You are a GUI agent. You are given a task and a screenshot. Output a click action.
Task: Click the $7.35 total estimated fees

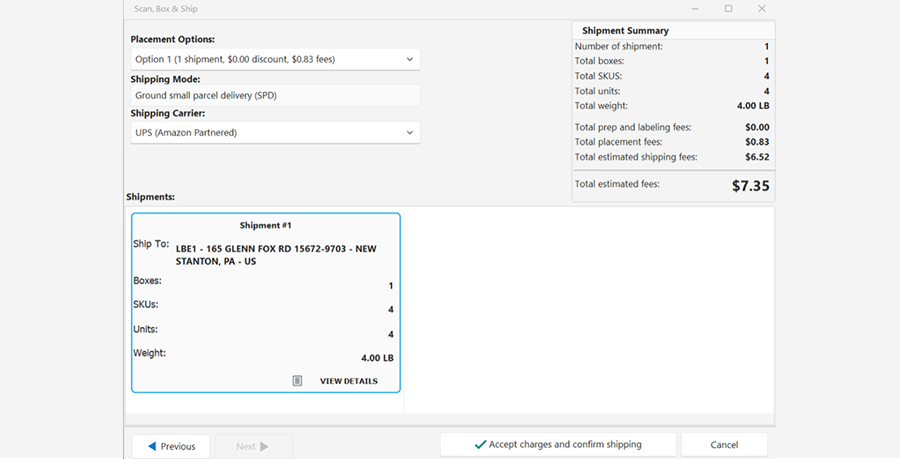(751, 186)
